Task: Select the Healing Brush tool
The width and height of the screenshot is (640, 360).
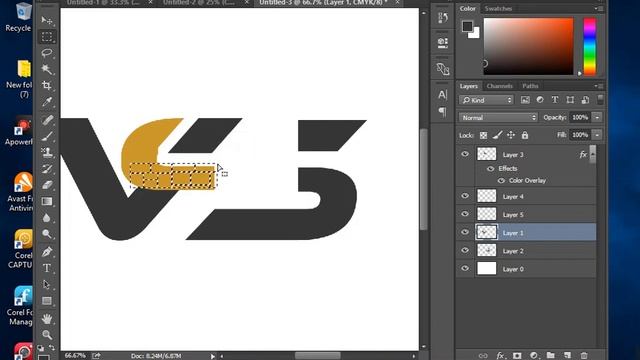Action: click(47, 120)
